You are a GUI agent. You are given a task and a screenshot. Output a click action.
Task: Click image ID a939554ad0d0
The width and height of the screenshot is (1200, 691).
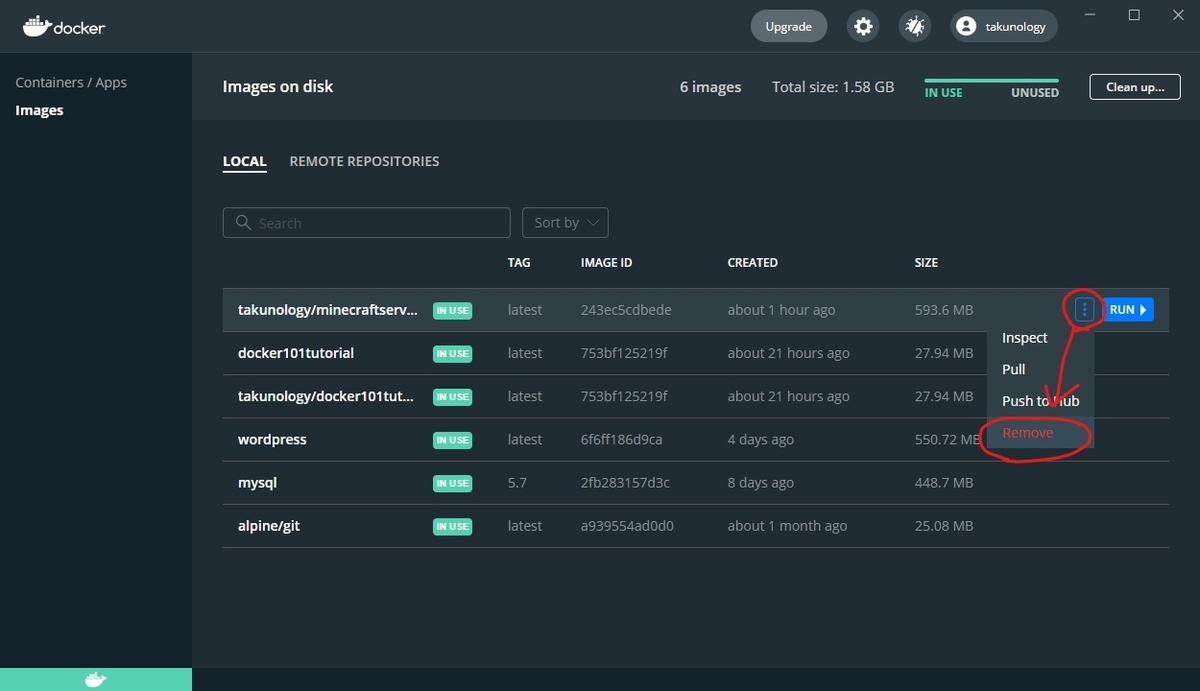[627, 525]
